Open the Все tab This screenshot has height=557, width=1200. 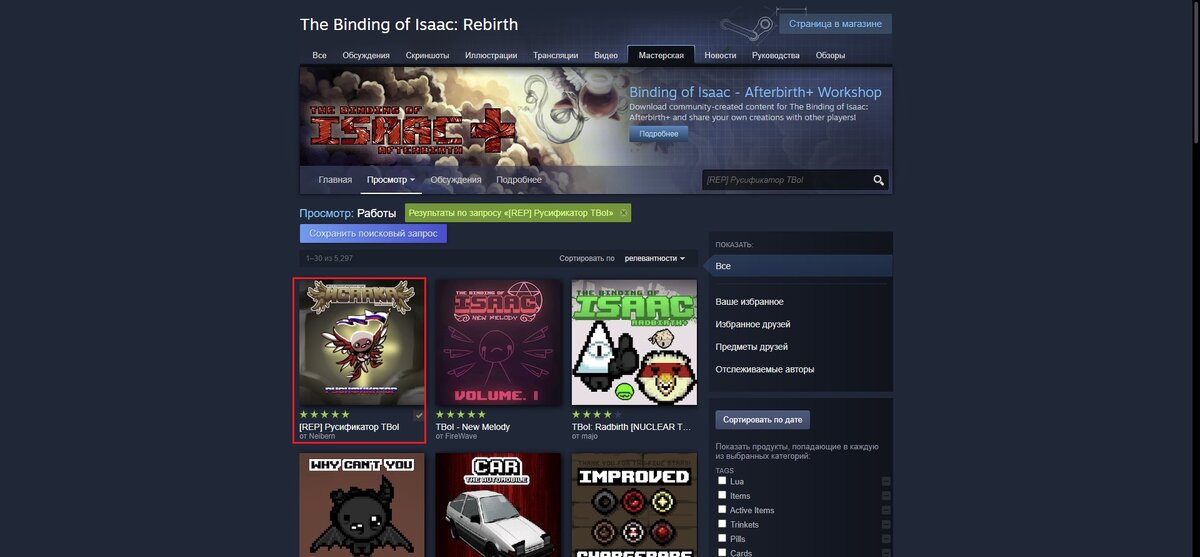[x=319, y=55]
